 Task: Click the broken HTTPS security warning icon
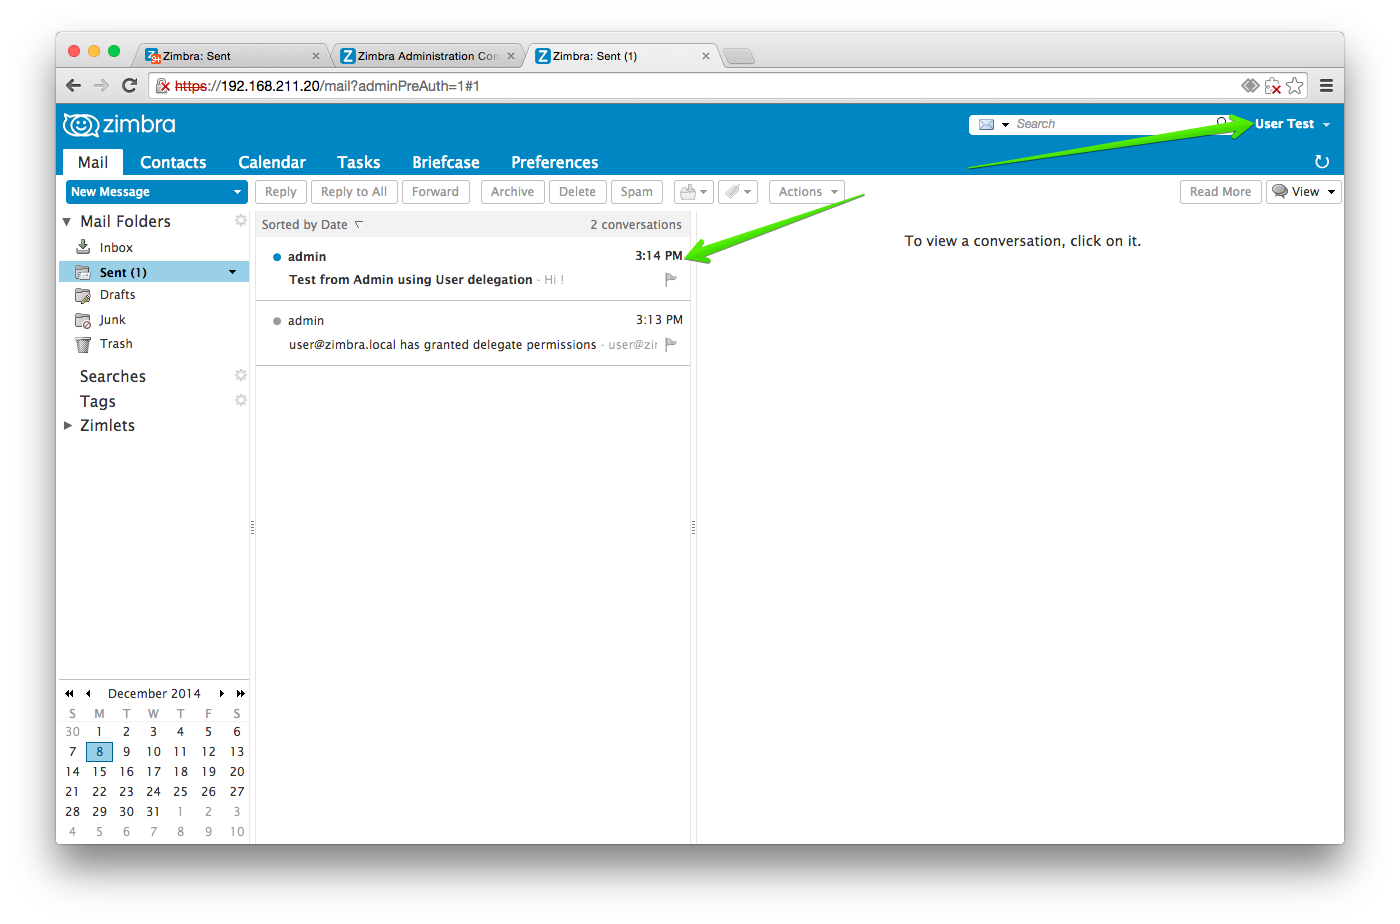[163, 86]
